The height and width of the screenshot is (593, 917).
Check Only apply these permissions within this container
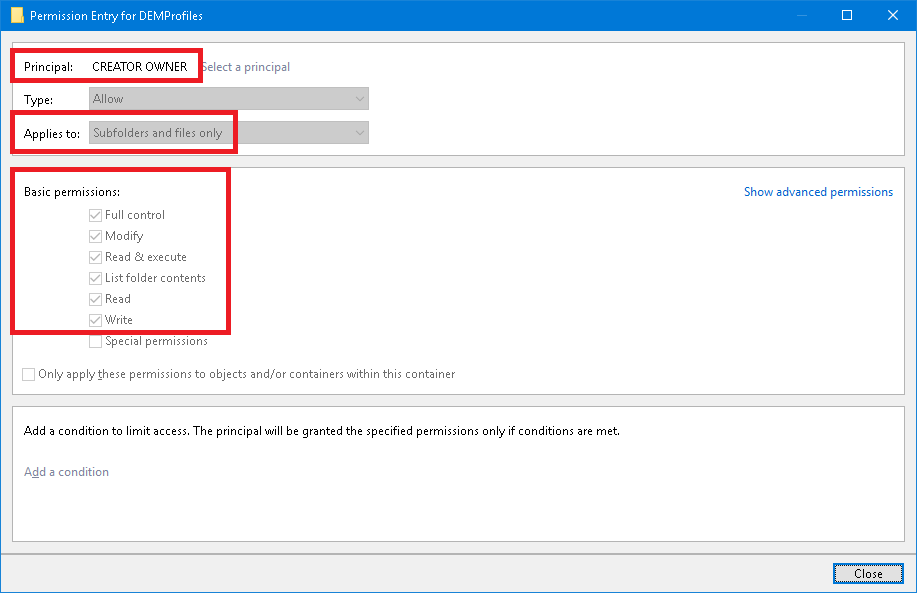pos(29,374)
